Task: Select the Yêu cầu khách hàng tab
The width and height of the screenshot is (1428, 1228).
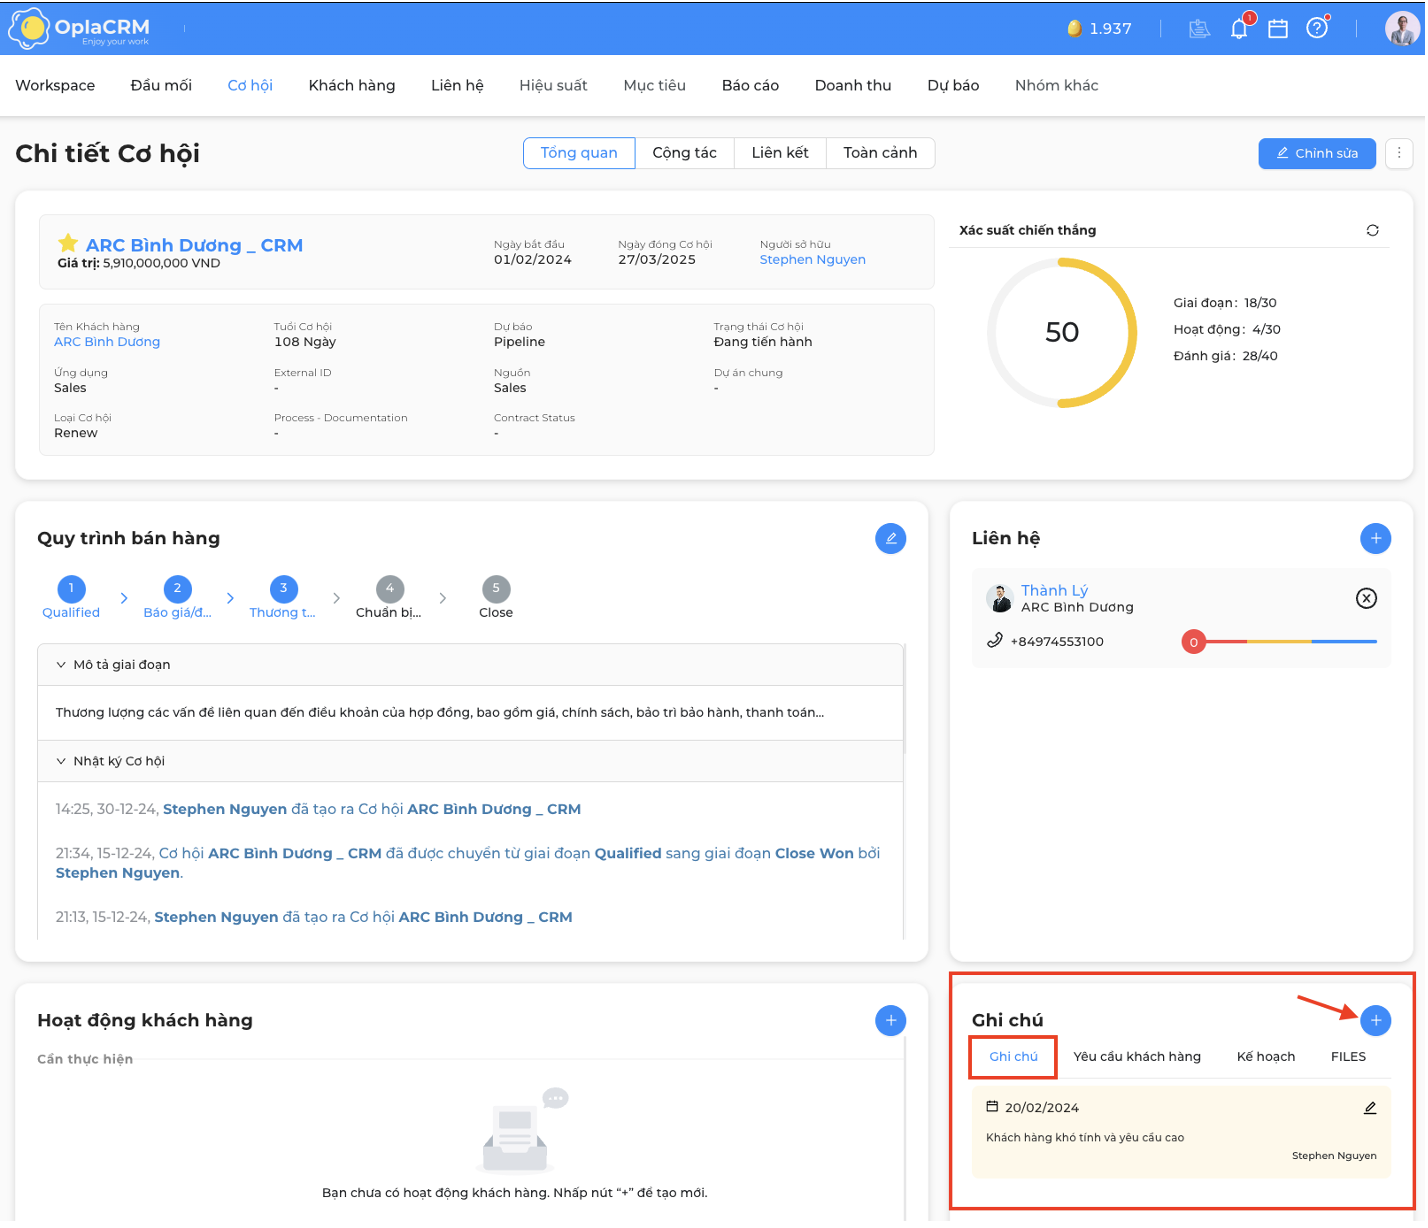Action: [1137, 1057]
